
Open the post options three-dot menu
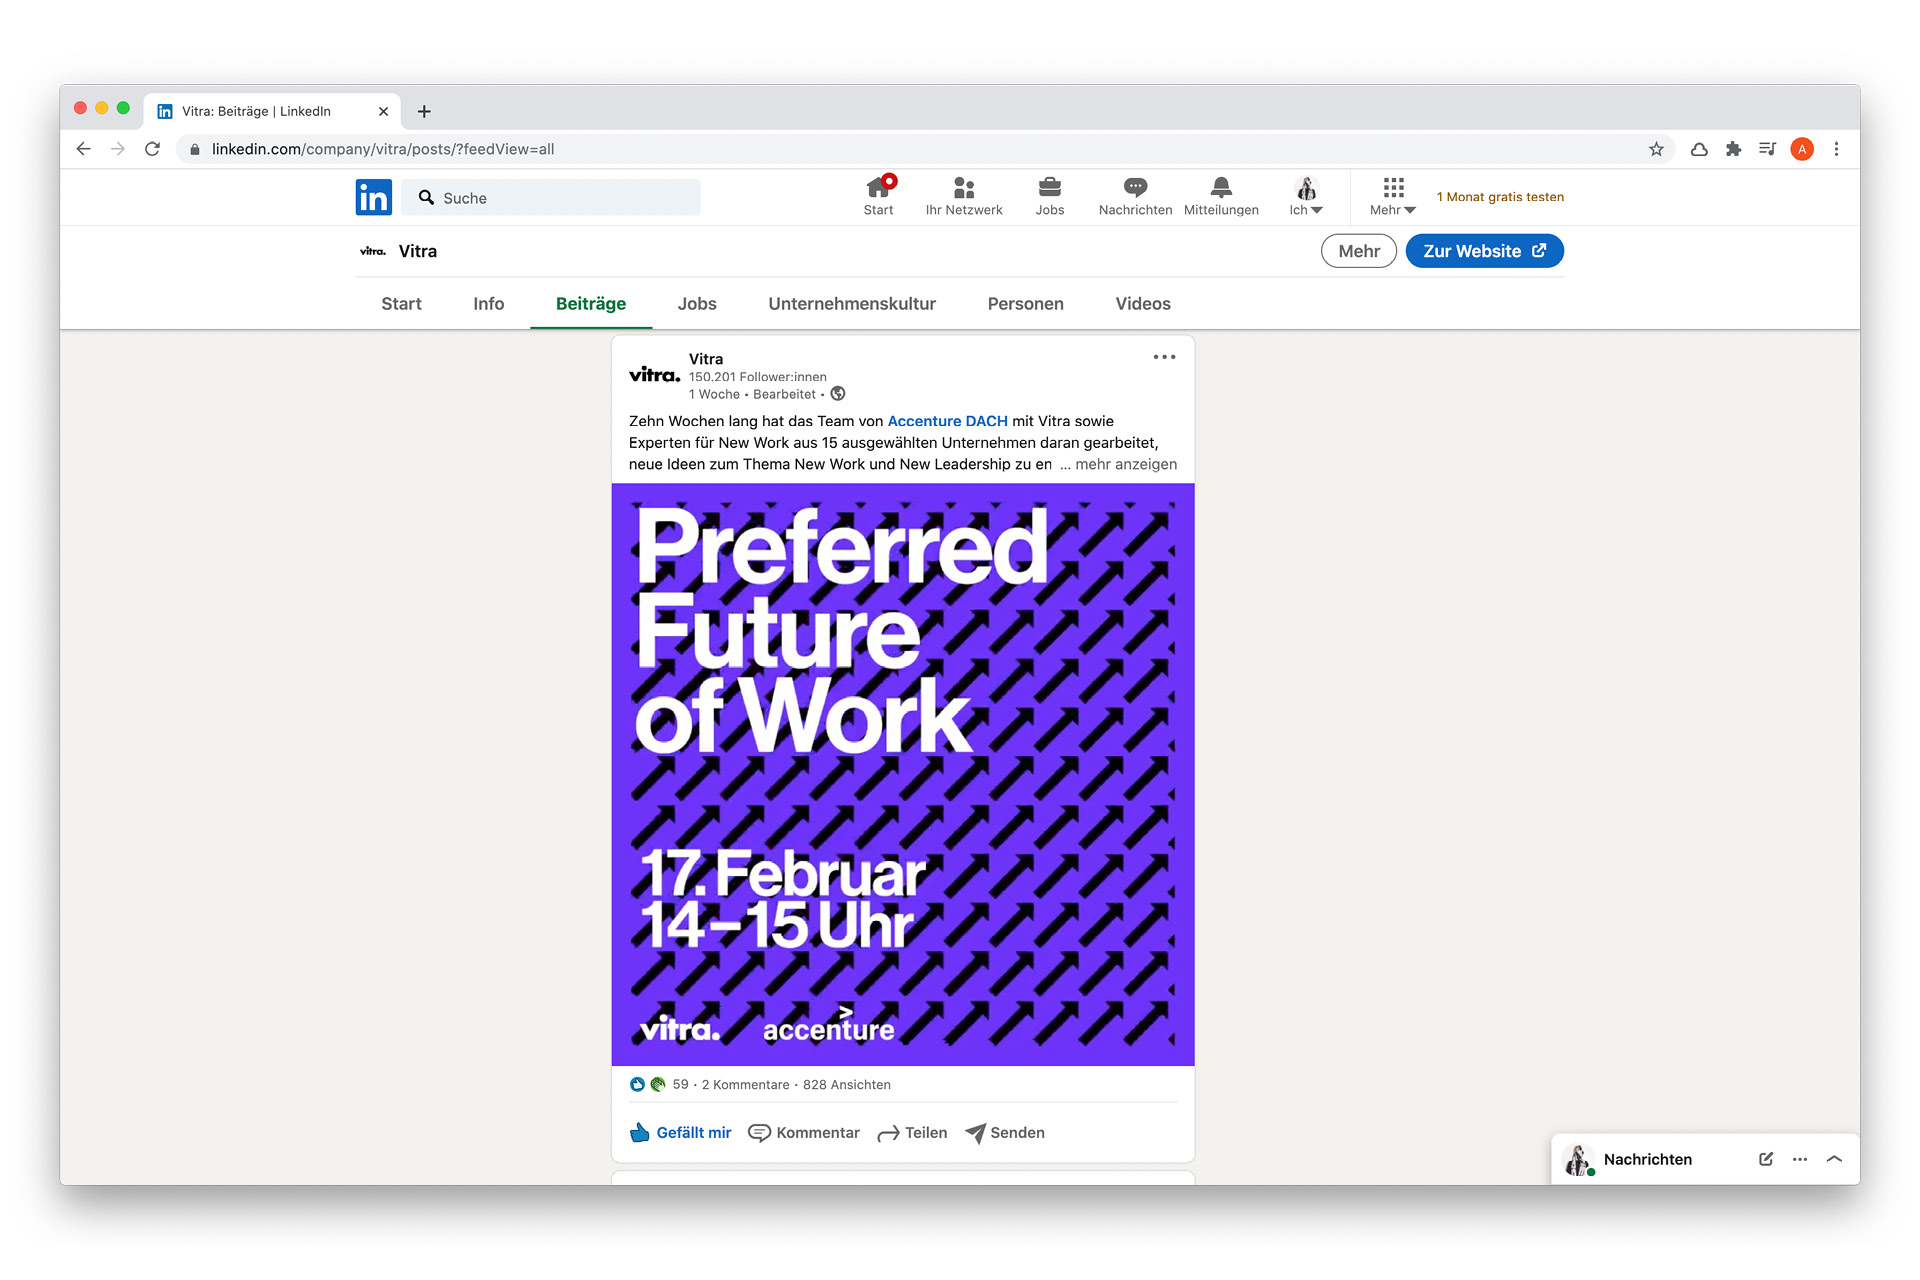coord(1164,357)
